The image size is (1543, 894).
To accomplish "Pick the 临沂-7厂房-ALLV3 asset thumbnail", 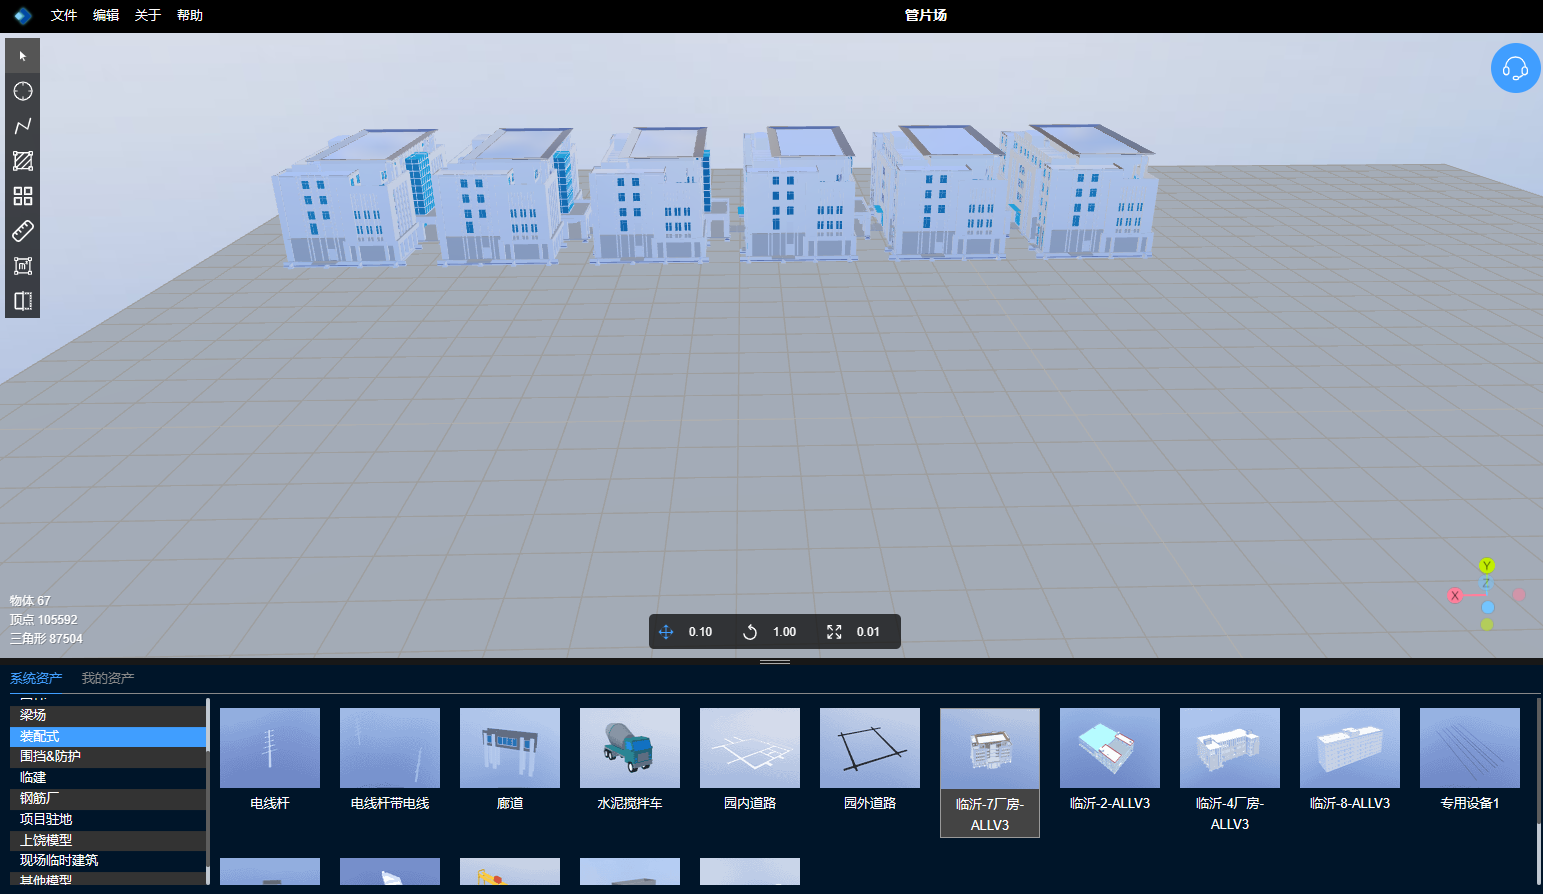I will pos(990,749).
